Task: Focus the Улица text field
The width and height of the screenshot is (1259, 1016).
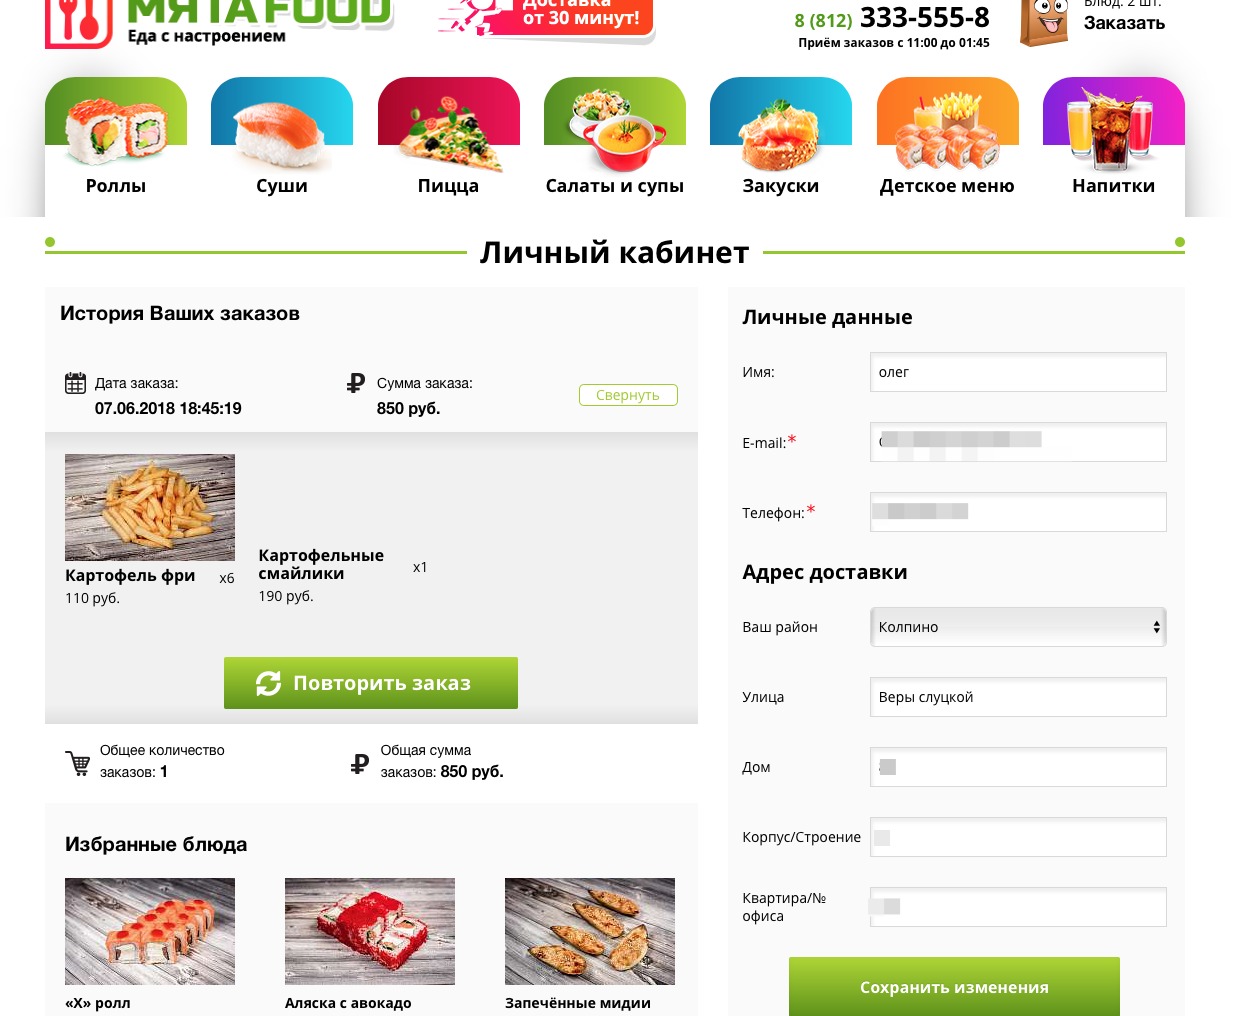Action: click(x=1018, y=697)
